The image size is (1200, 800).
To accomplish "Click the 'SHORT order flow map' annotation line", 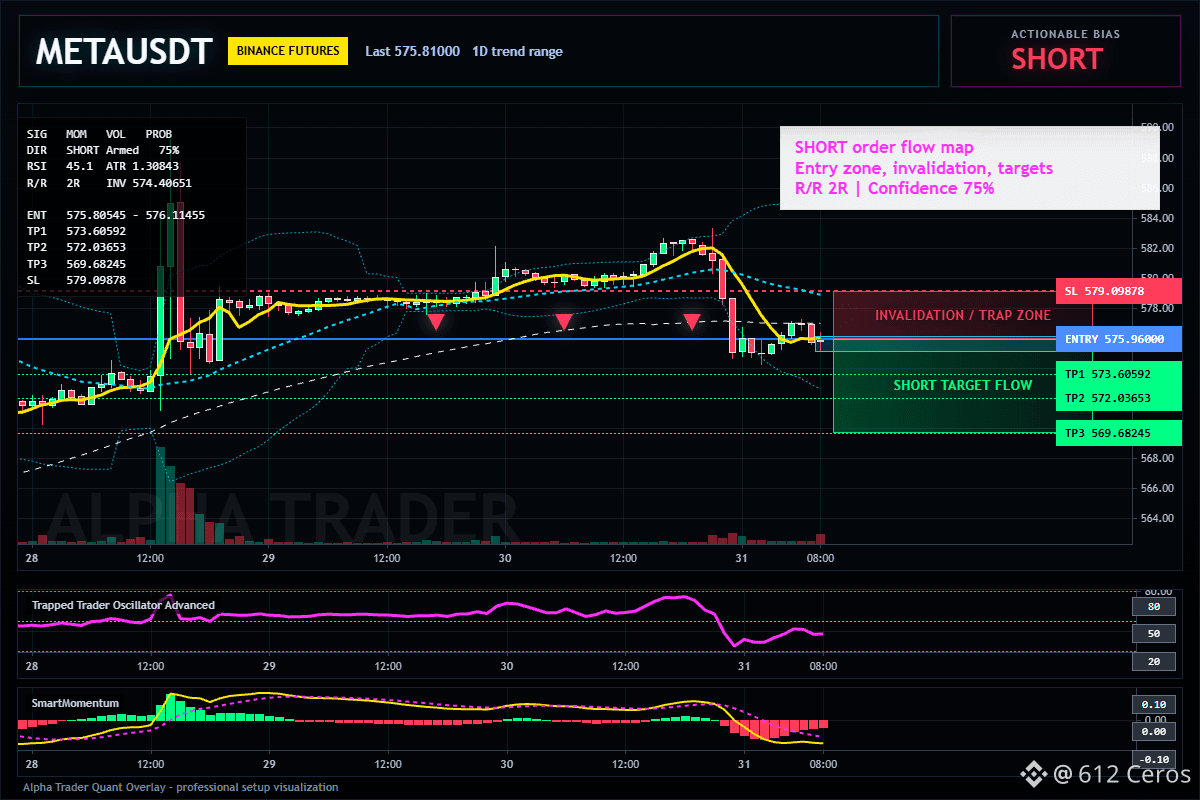I will [x=884, y=148].
